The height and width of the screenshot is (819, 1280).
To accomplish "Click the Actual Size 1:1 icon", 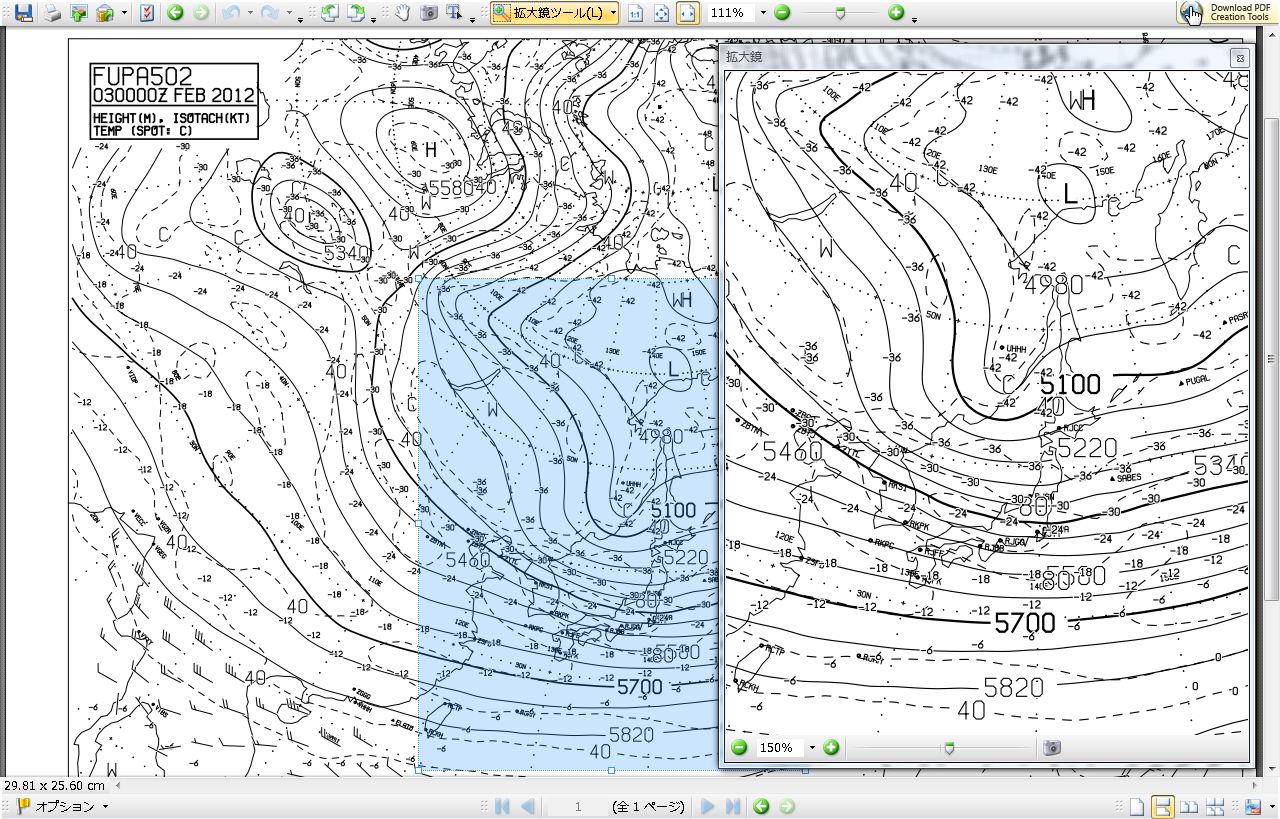I will (x=635, y=13).
